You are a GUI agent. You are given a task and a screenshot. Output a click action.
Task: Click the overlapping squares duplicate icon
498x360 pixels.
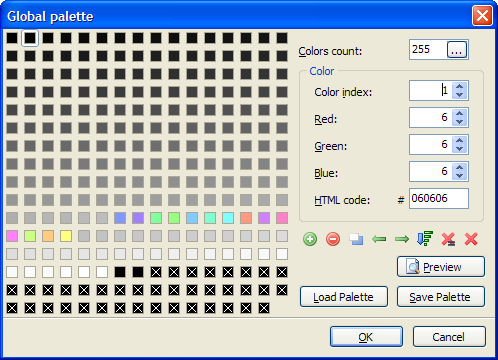[356, 239]
